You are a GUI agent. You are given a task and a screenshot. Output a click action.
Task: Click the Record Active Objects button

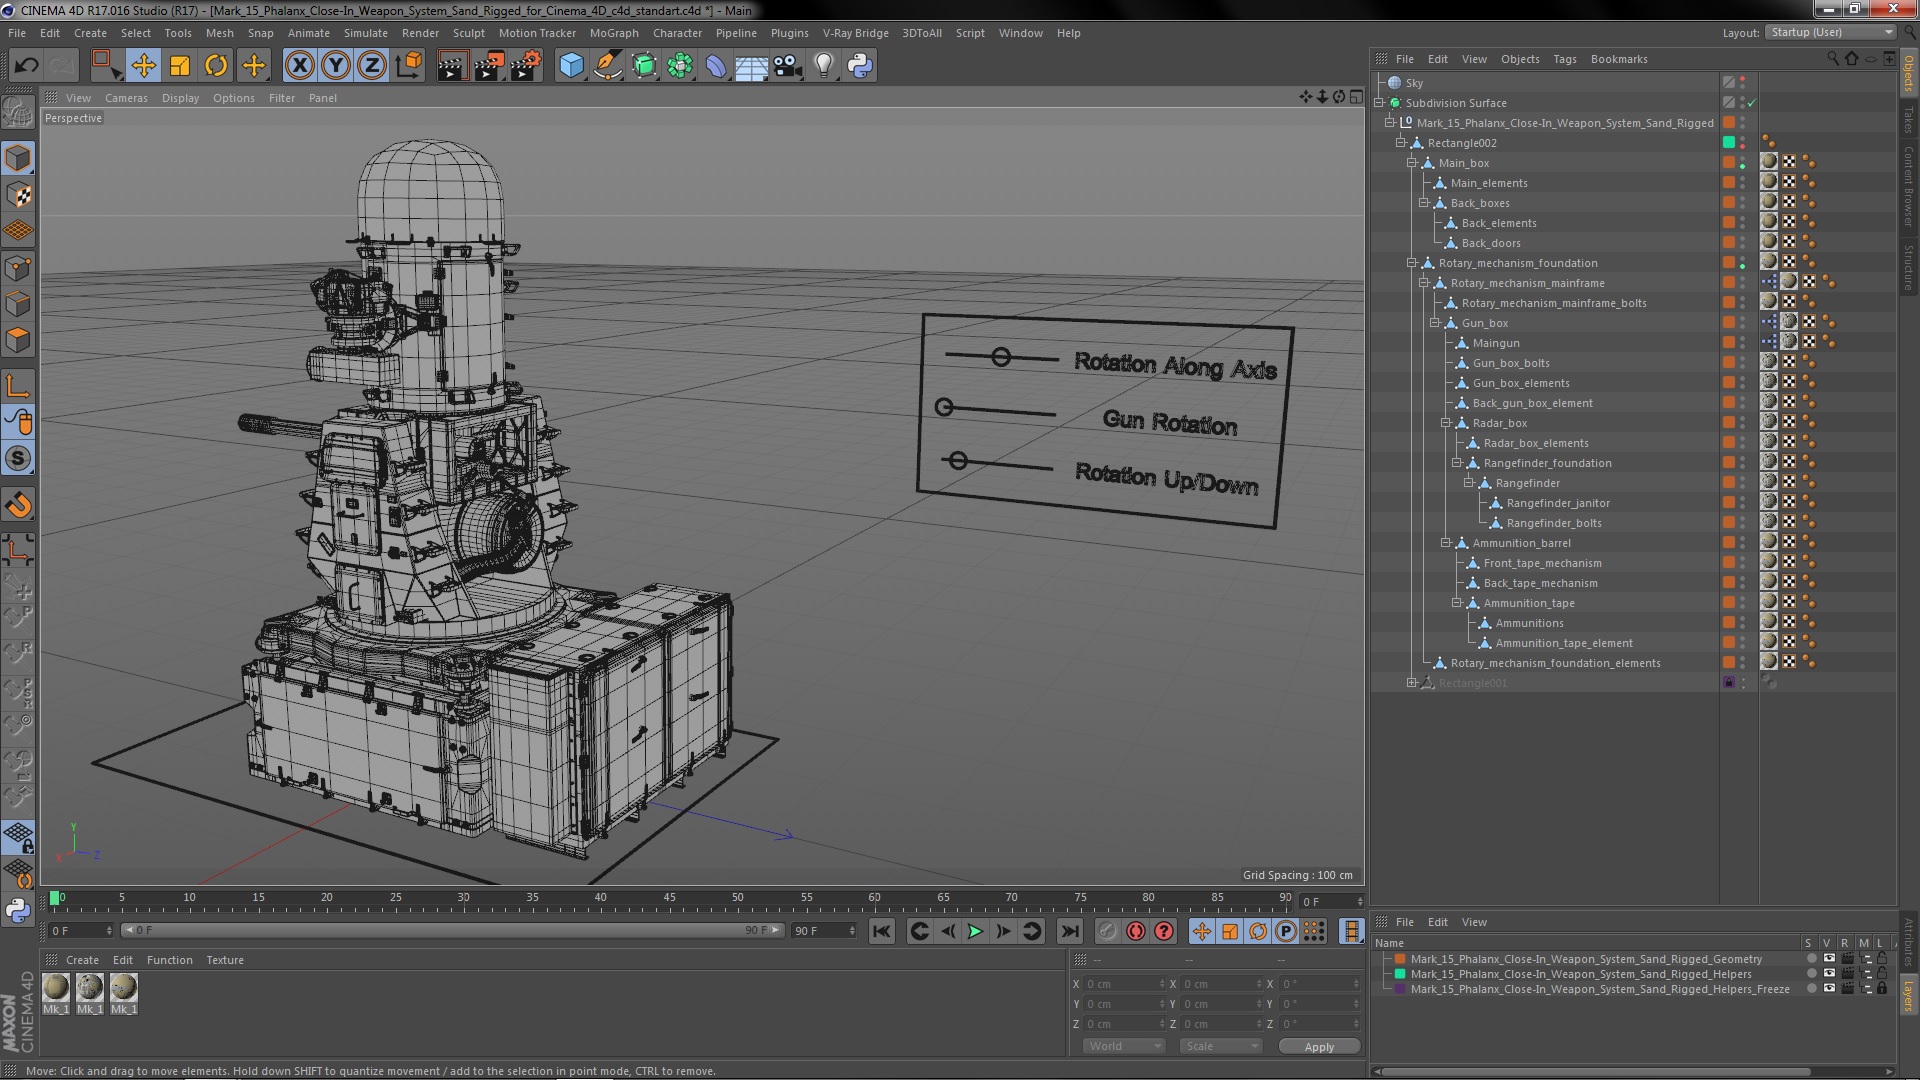[x=1108, y=931]
